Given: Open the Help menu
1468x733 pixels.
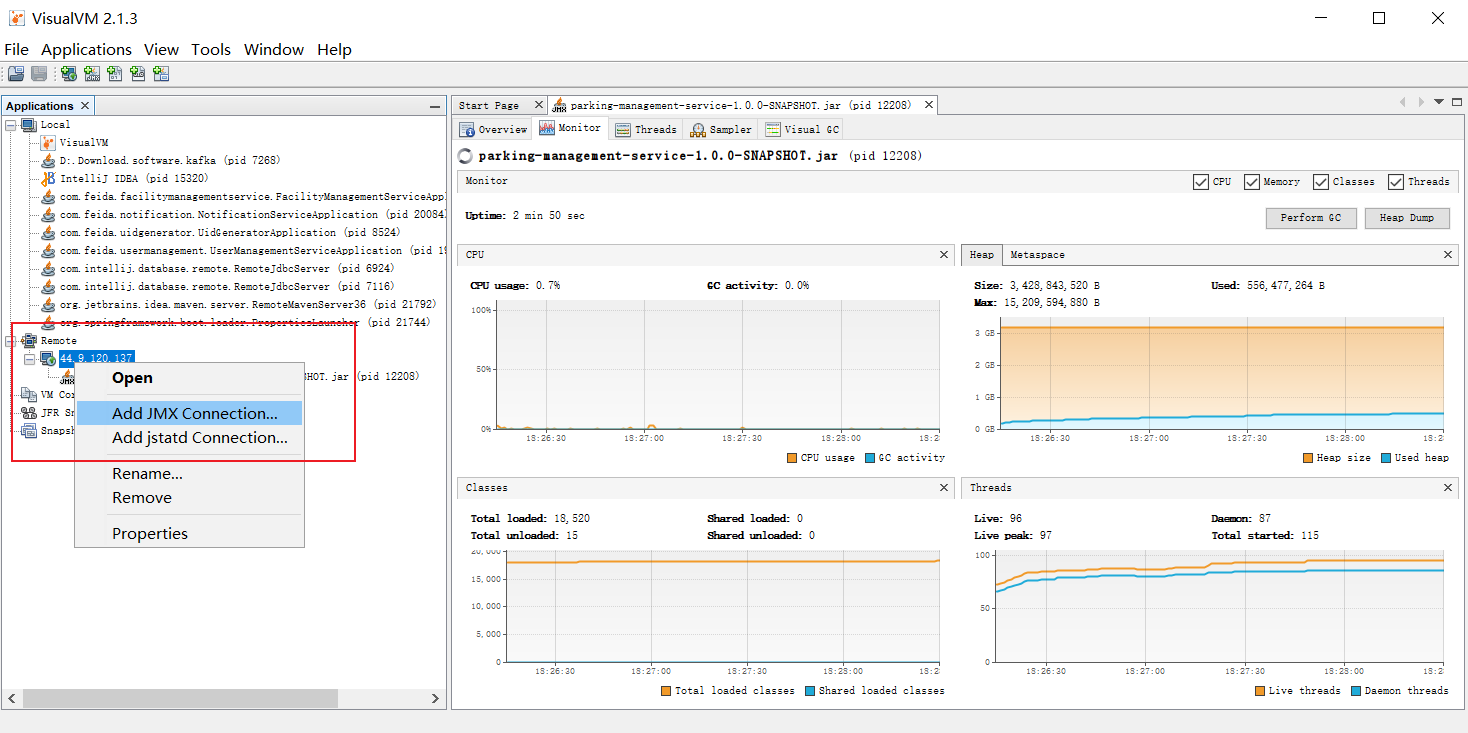Looking at the screenshot, I should click(334, 49).
